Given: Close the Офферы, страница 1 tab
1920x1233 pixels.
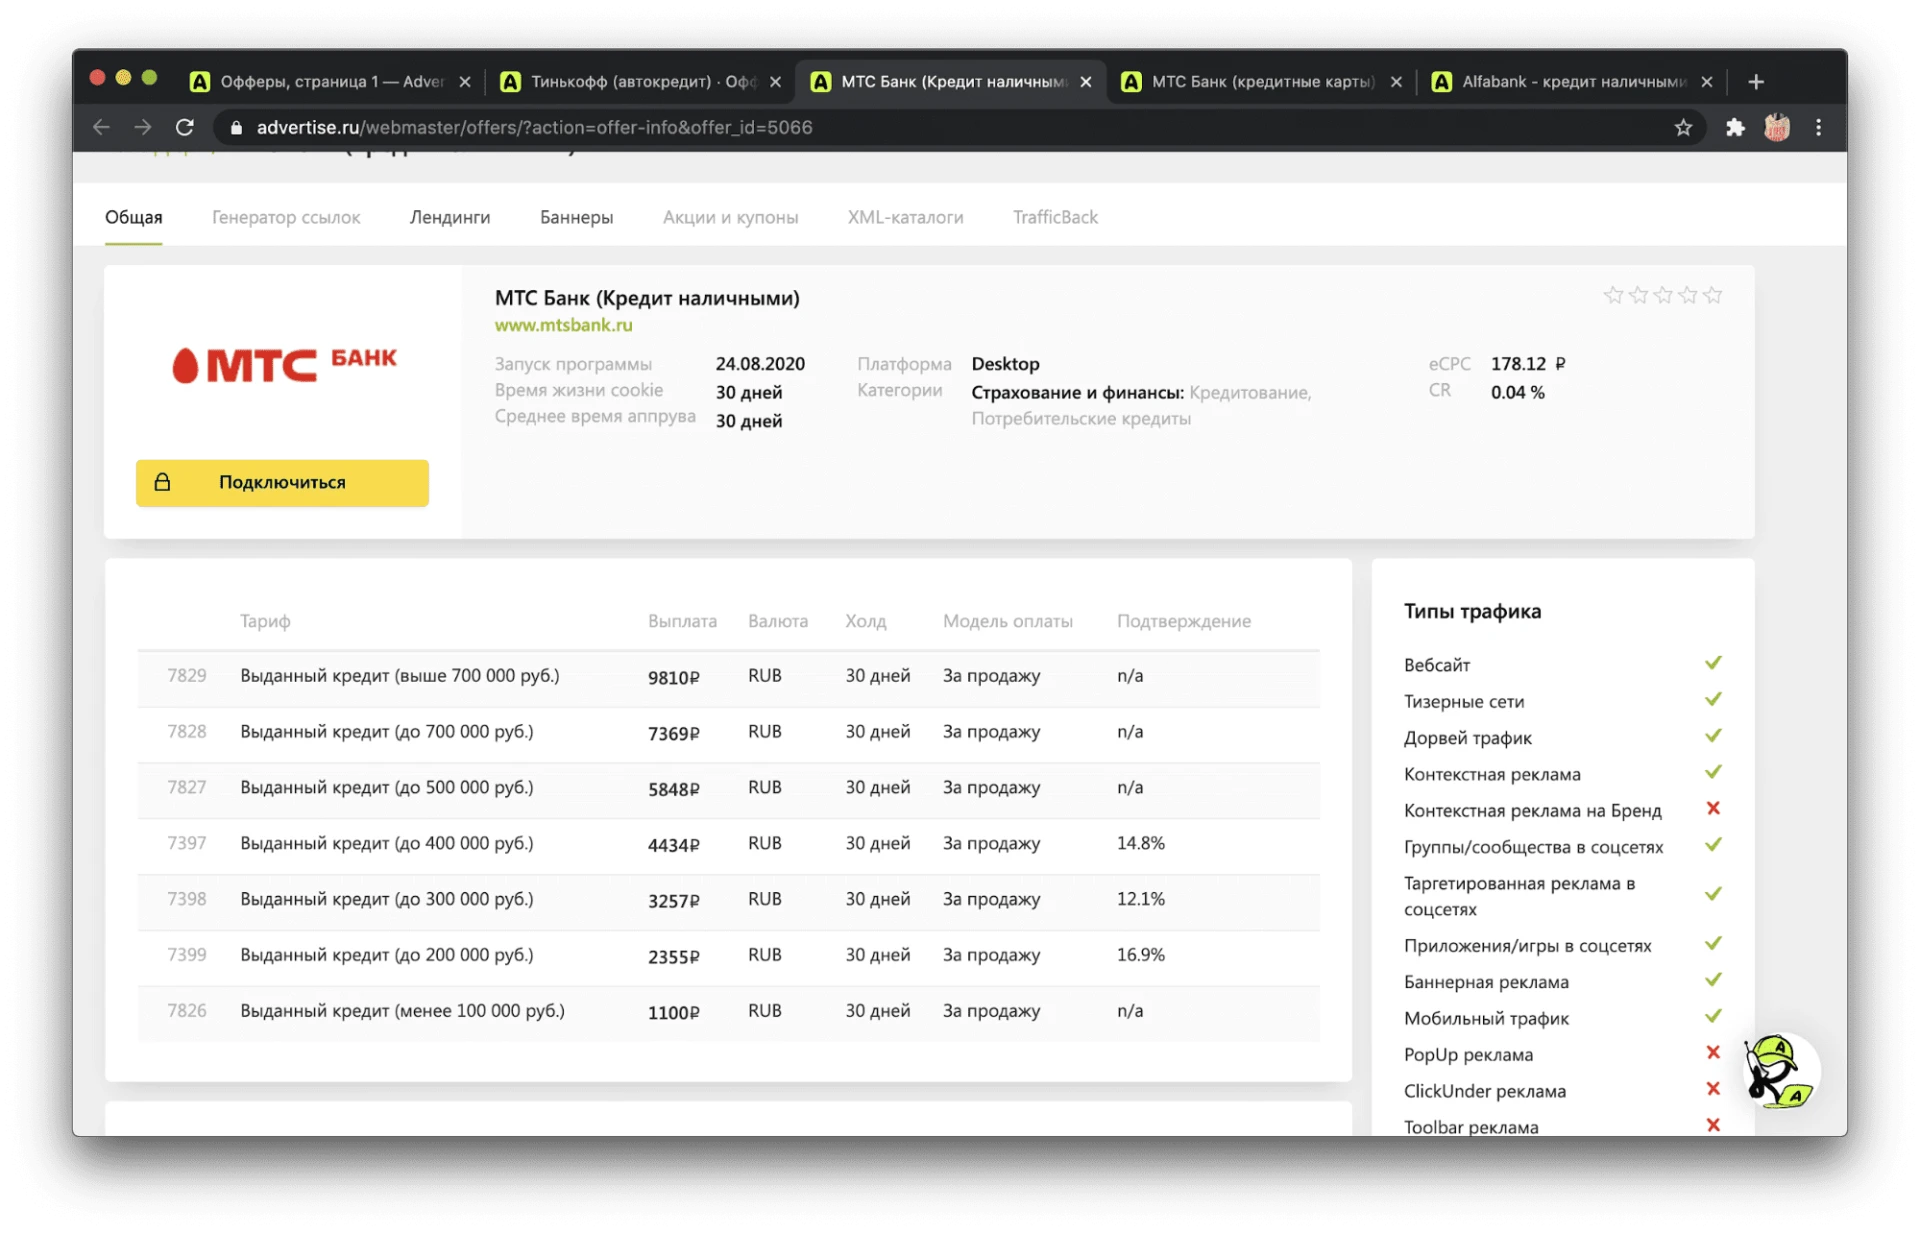Looking at the screenshot, I should coord(465,82).
